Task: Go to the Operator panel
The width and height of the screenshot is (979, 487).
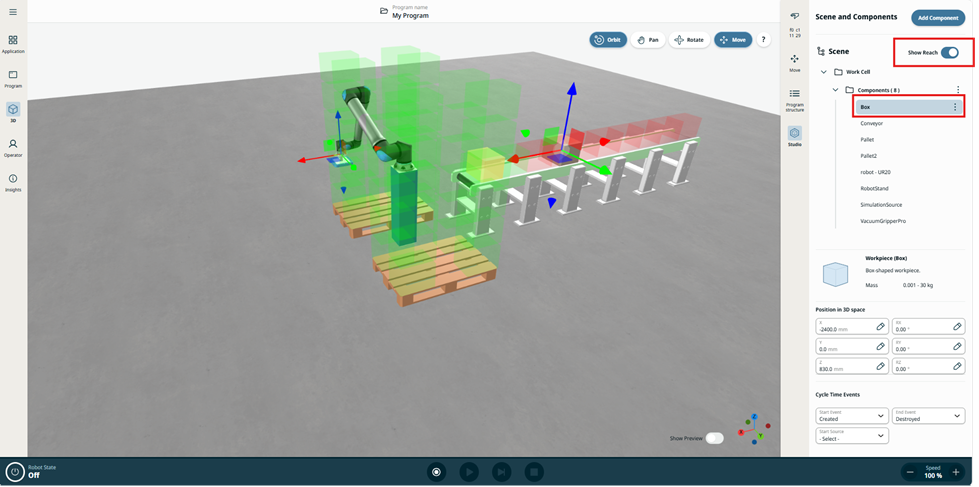Action: coord(13,148)
